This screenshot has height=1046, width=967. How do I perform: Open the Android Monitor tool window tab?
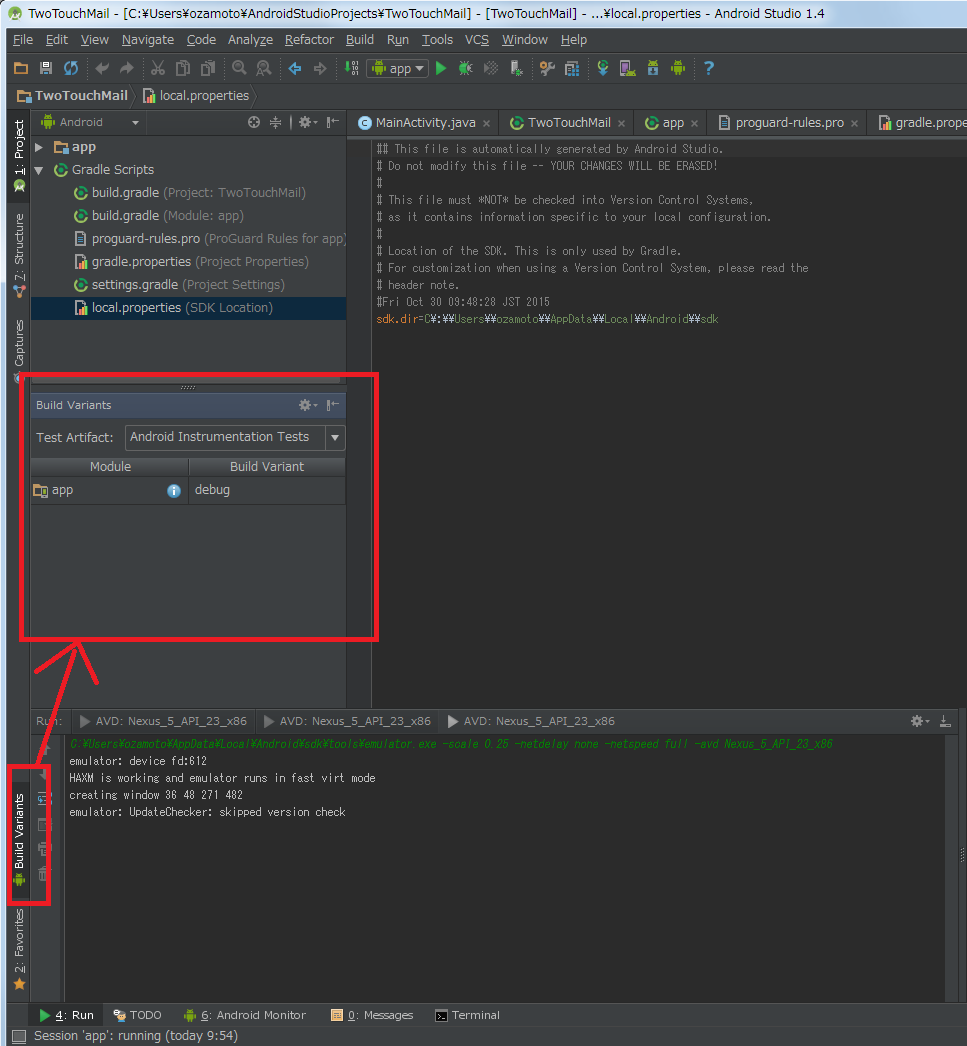coord(245,1015)
